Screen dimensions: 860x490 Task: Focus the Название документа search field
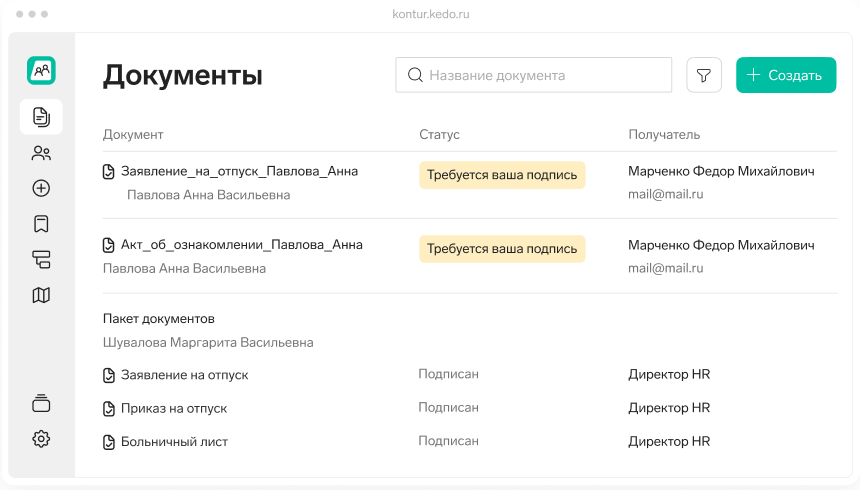tap(534, 75)
